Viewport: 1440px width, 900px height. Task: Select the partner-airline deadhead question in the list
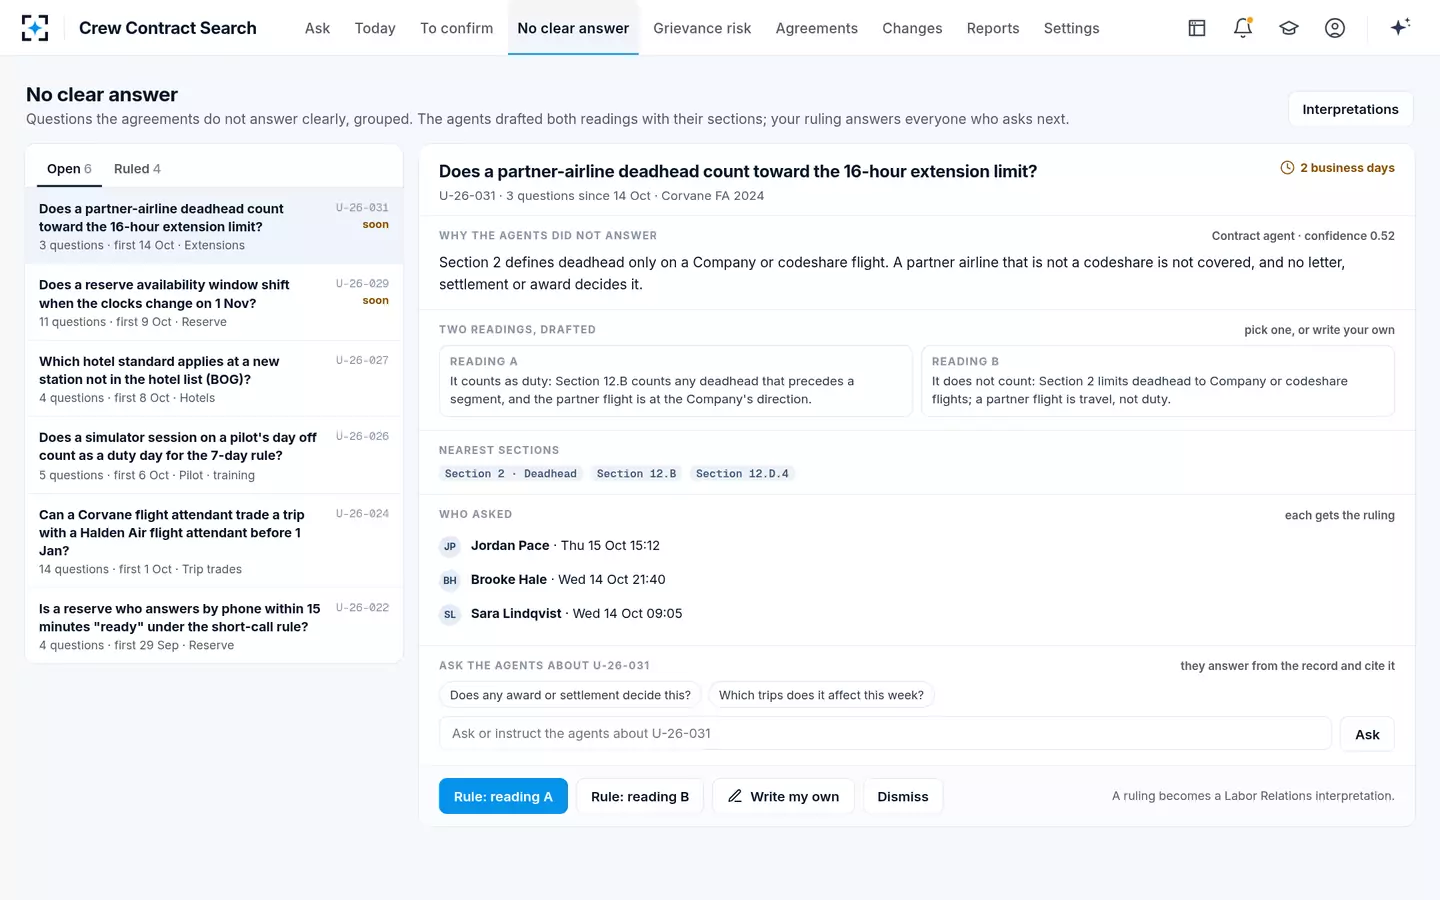coord(214,226)
